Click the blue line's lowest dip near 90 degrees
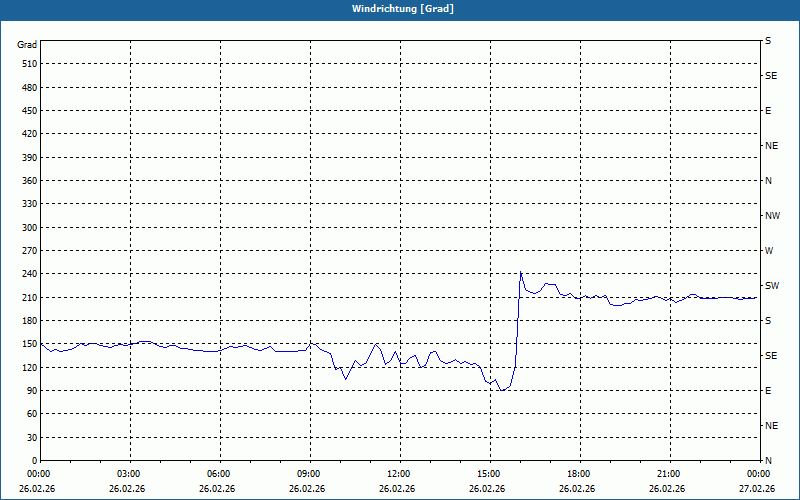800x500 pixels. point(503,390)
